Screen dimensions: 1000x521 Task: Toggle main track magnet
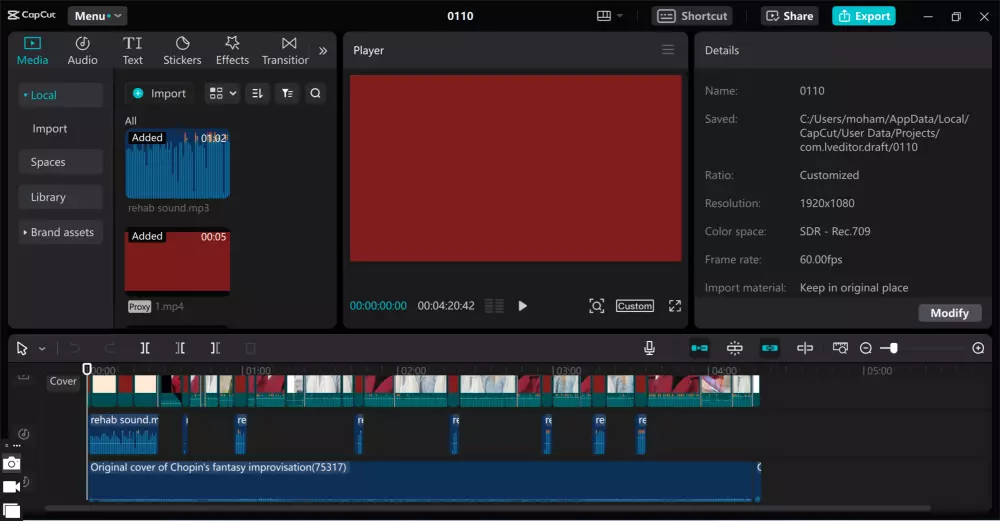pos(699,348)
